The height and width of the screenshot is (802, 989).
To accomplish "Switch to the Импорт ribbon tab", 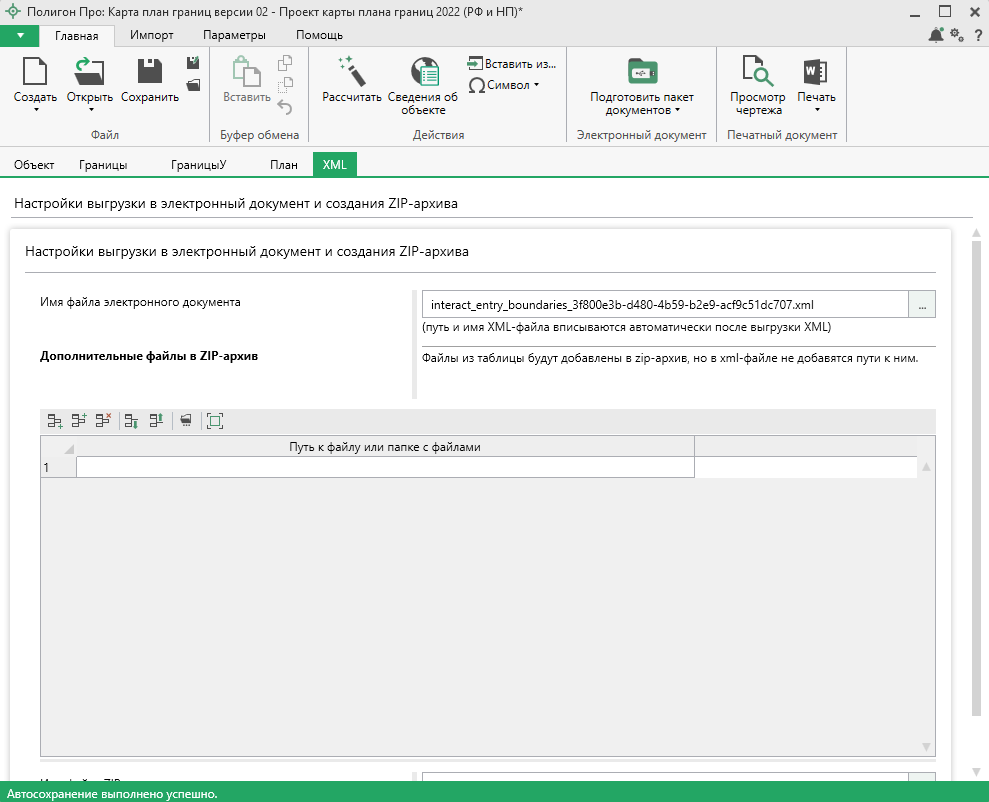I will [151, 35].
